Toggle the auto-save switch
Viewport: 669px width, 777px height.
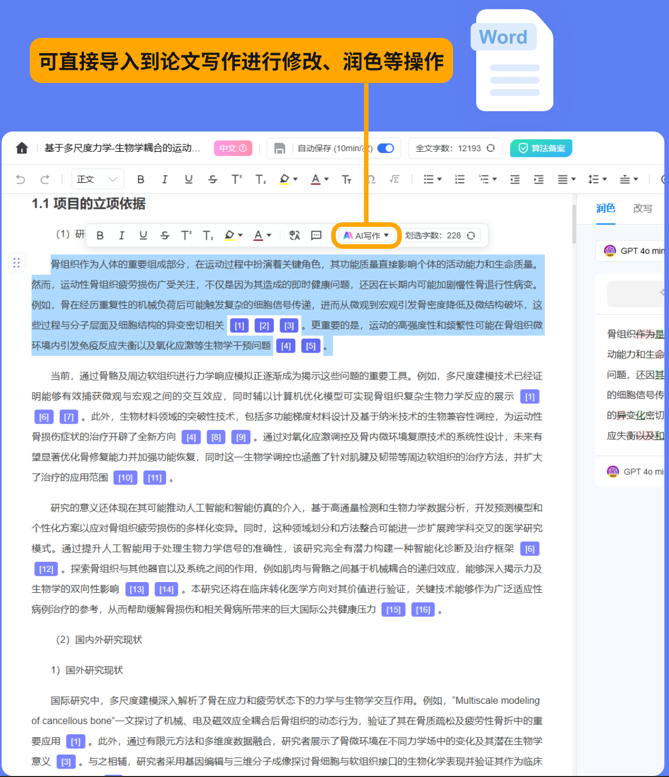click(386, 148)
